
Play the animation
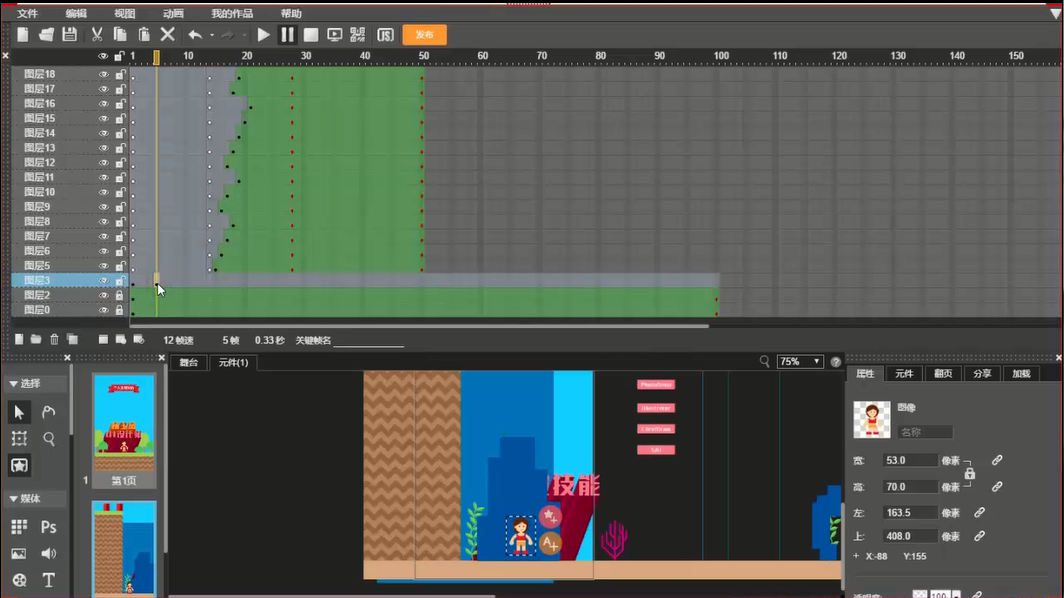(x=263, y=35)
